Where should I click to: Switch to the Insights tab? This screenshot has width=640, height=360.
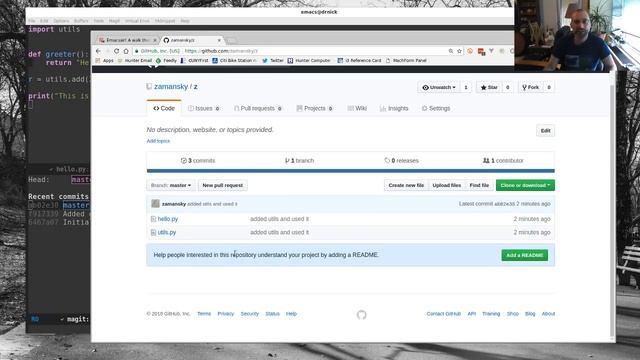coord(394,108)
